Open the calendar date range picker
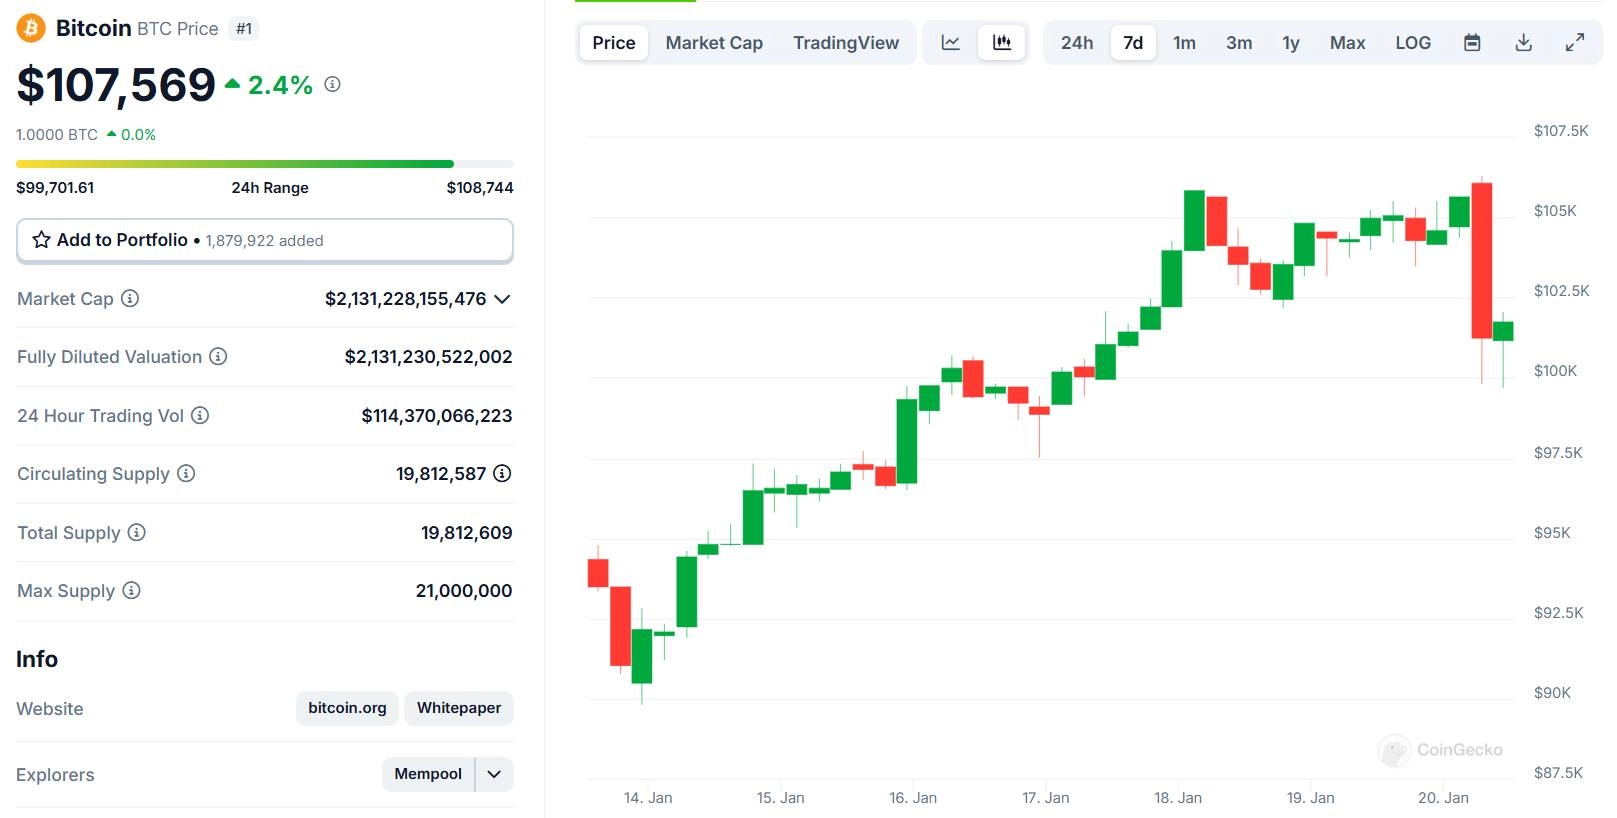The width and height of the screenshot is (1617, 818). [1472, 43]
